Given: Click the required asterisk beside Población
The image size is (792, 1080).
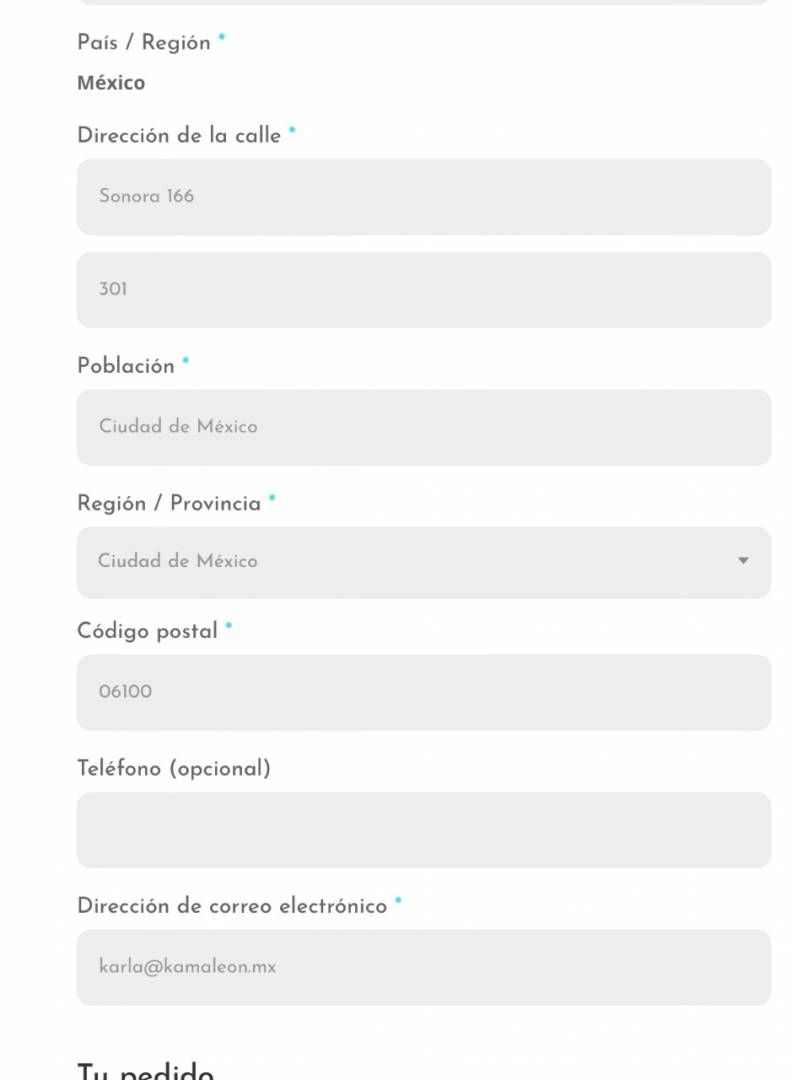Looking at the screenshot, I should pyautogui.click(x=185, y=360).
